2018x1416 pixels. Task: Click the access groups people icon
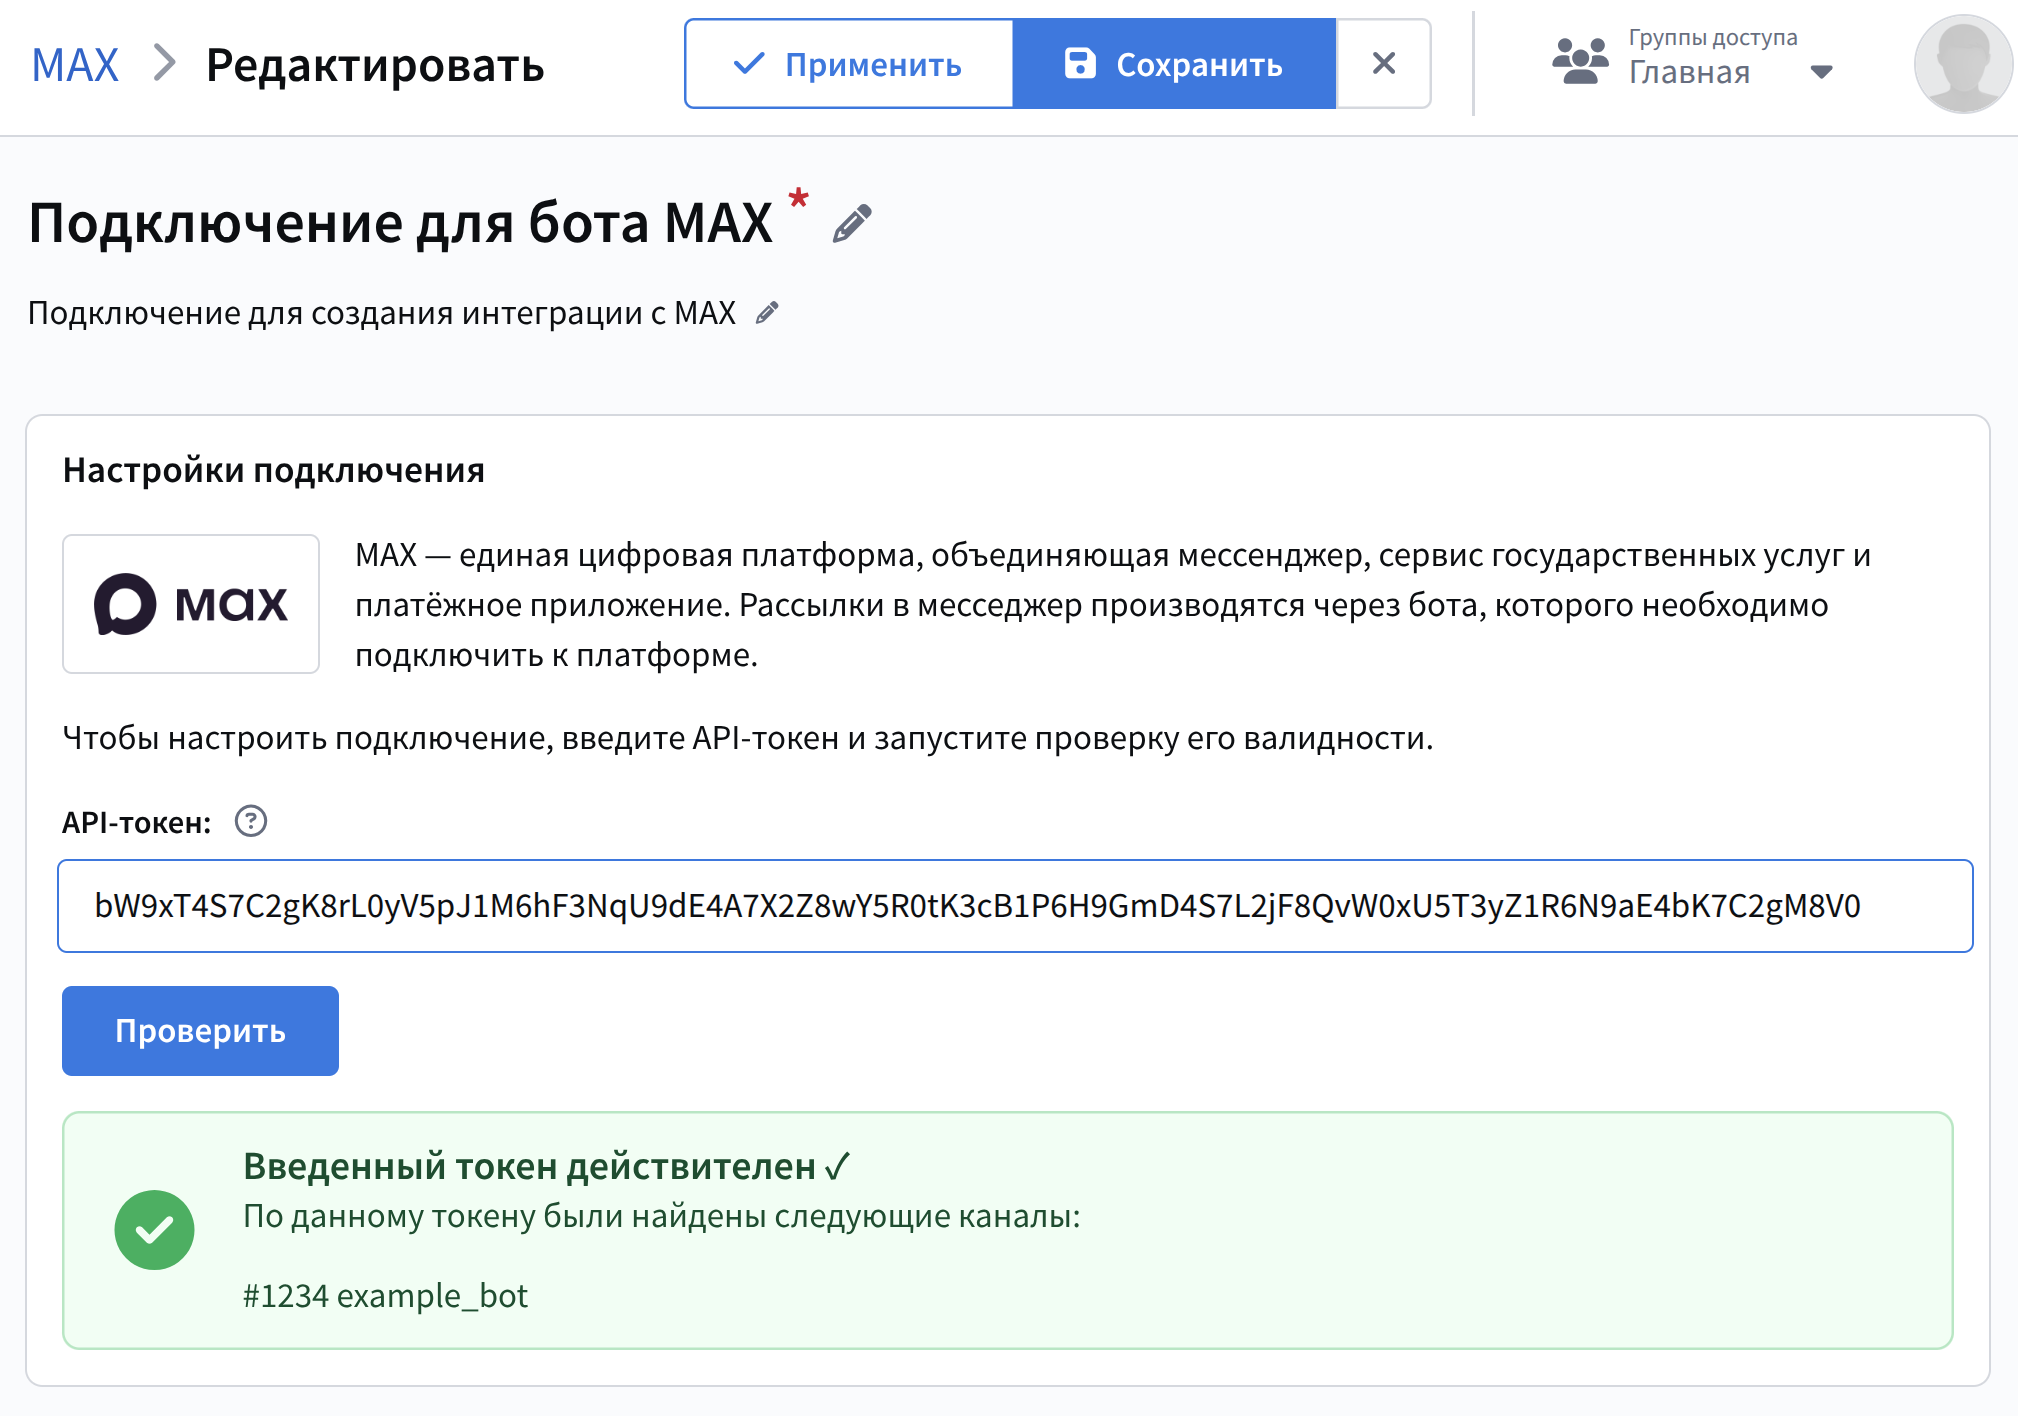pos(1580,62)
